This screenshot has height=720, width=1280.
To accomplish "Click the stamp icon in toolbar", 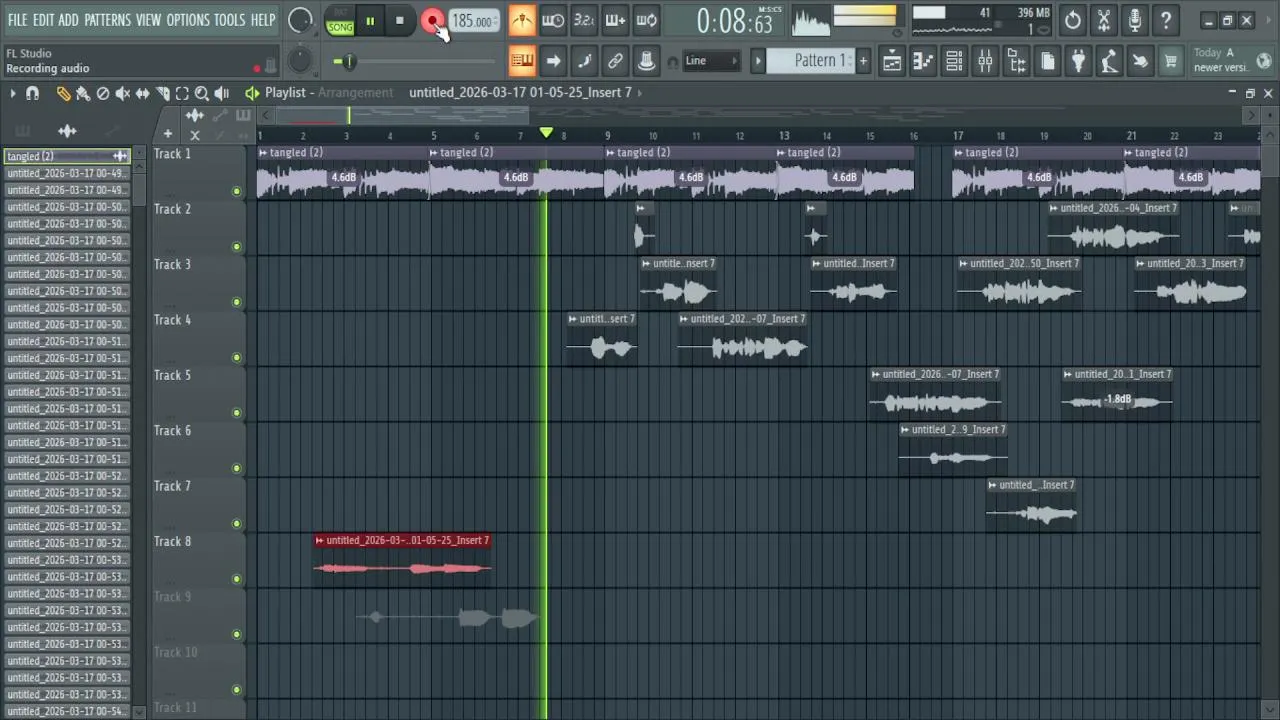I will point(646,61).
